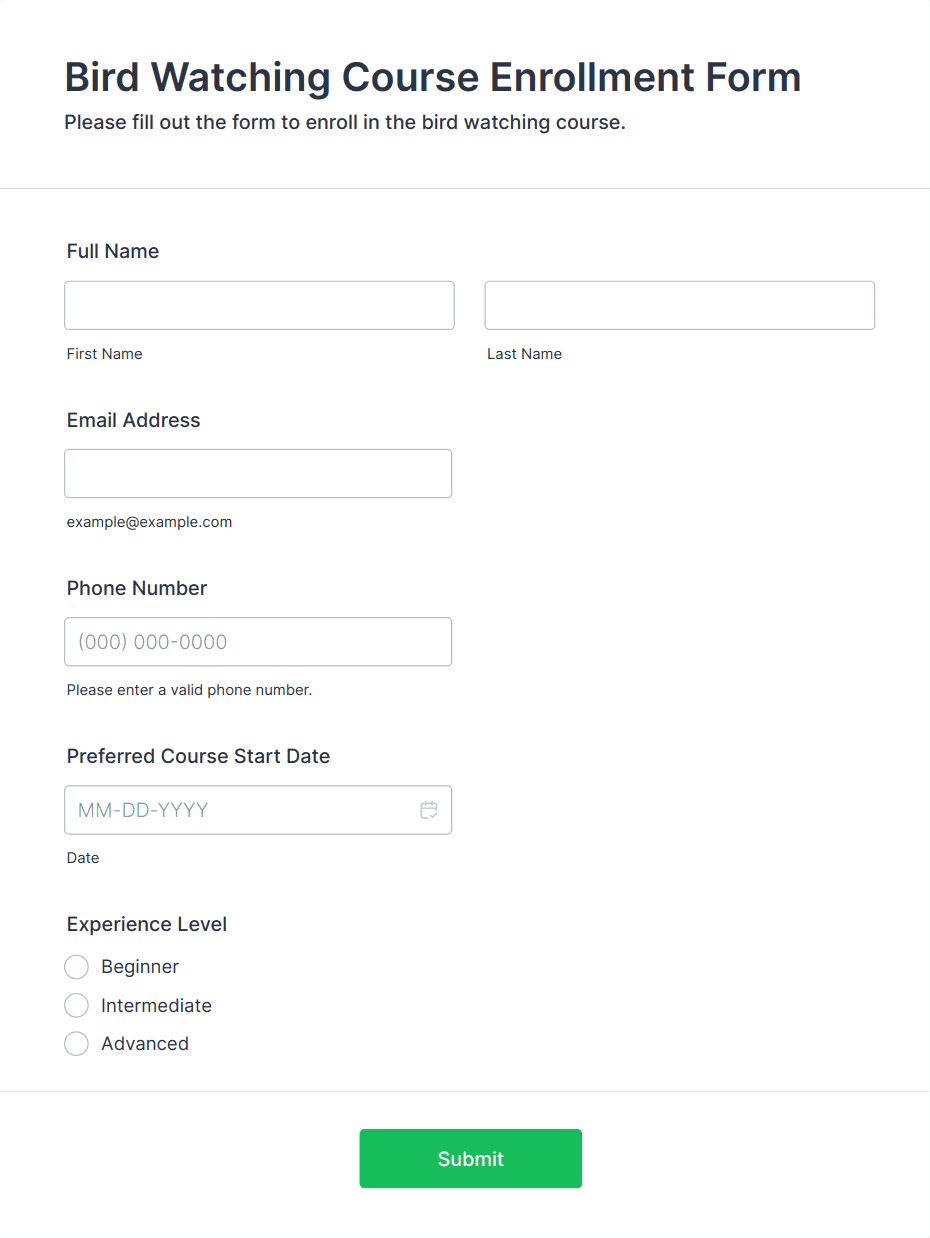Click the Email Address label
930x1238 pixels.
click(x=134, y=420)
